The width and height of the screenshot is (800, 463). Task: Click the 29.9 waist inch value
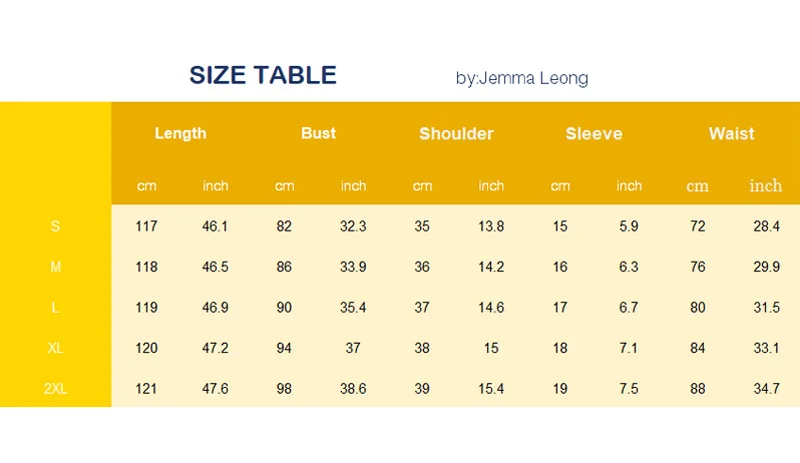pyautogui.click(x=766, y=266)
